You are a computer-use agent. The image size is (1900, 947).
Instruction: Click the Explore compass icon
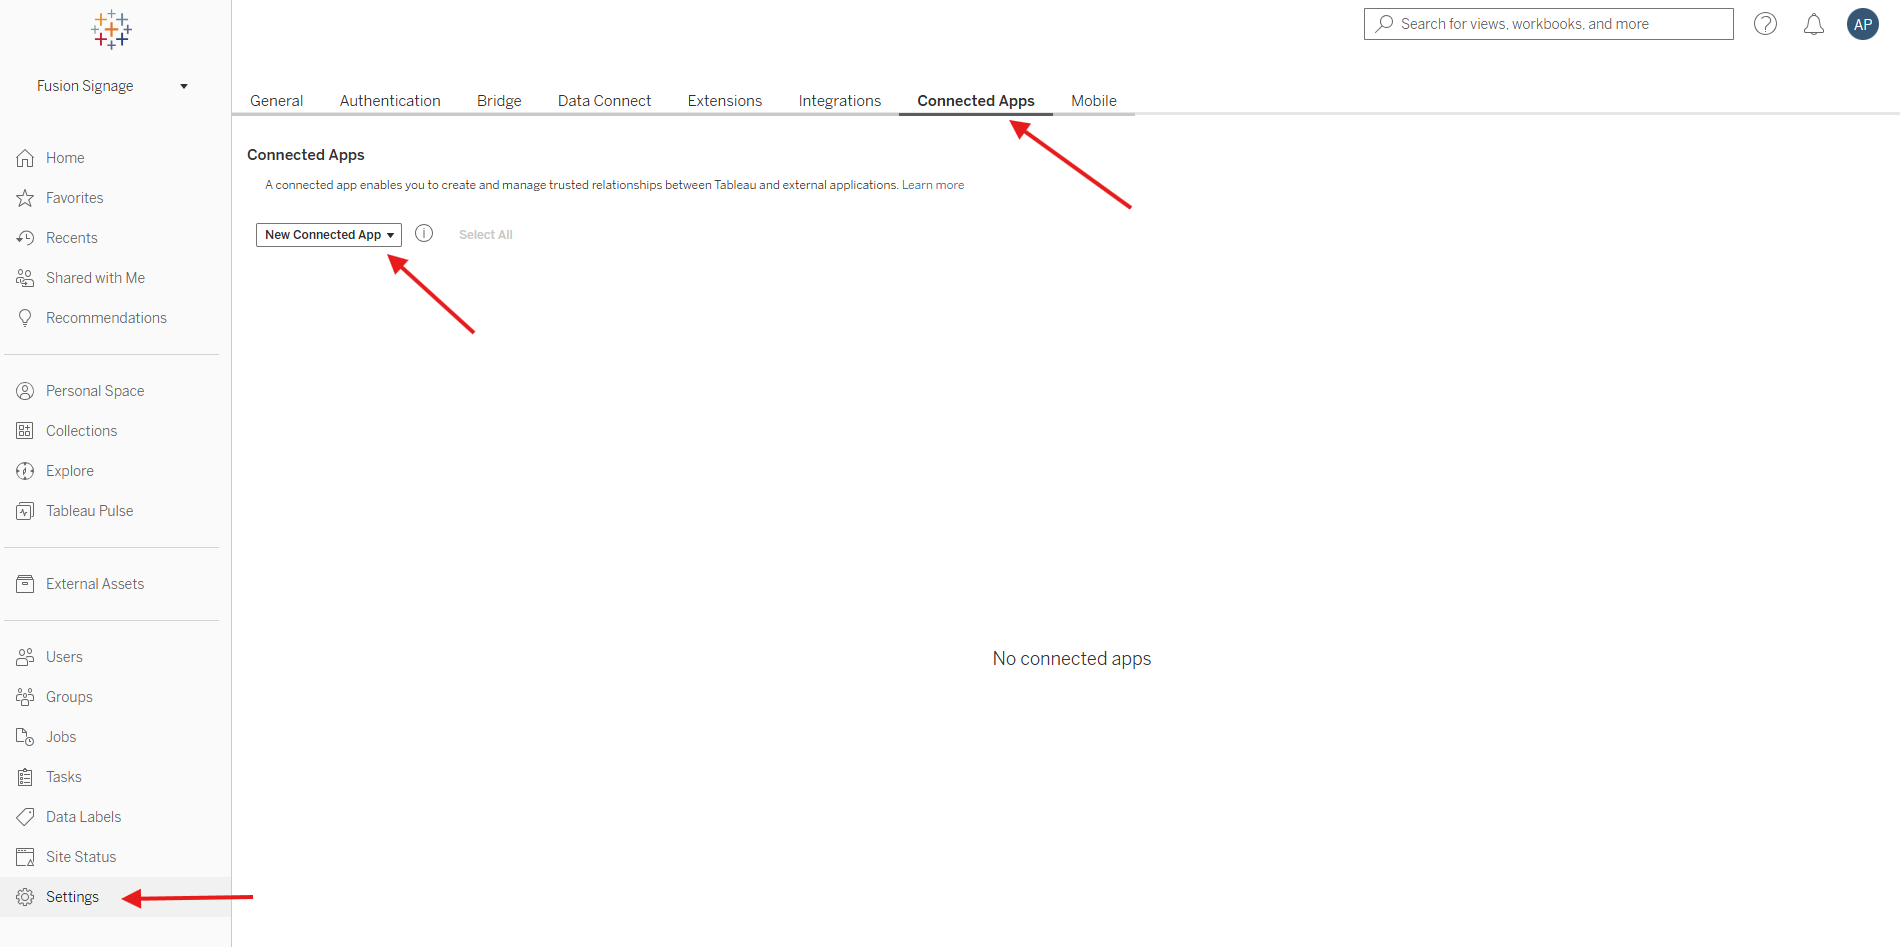click(25, 471)
